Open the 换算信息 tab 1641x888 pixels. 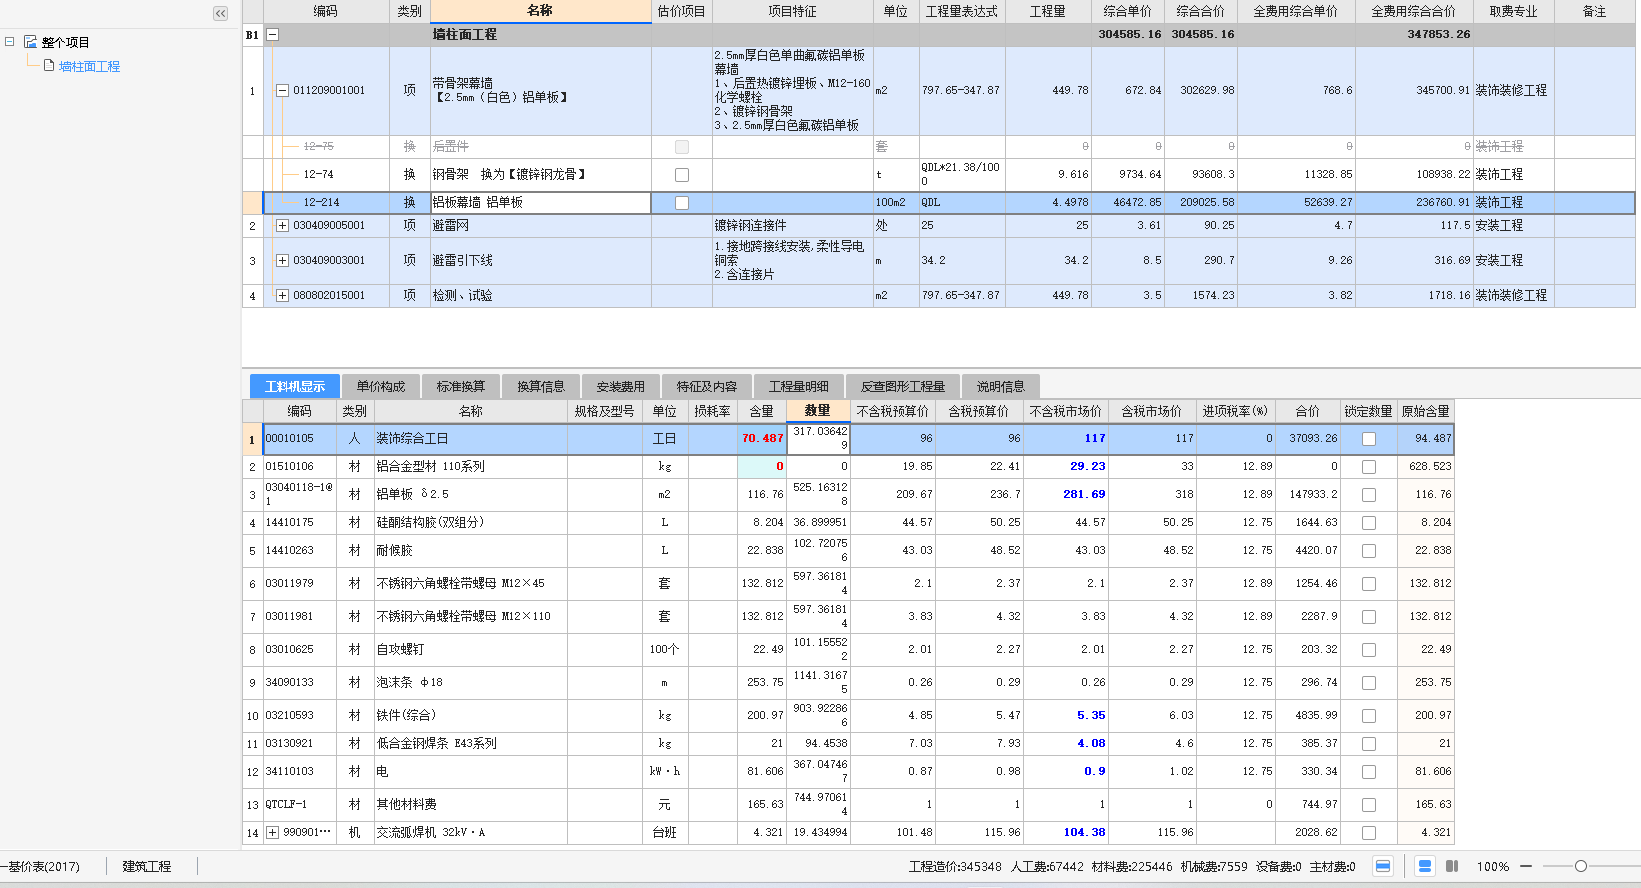coord(541,386)
